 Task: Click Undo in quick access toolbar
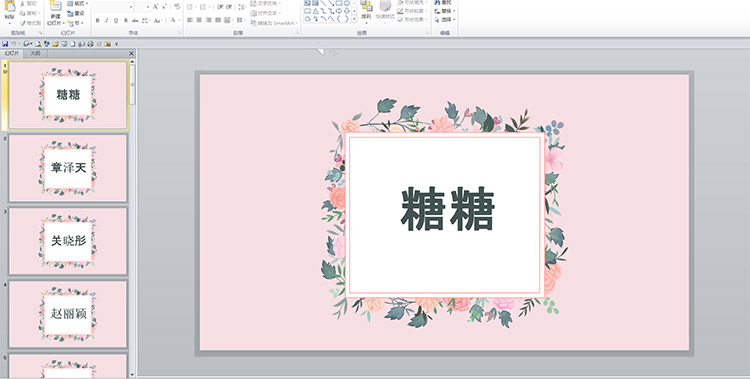point(14,44)
